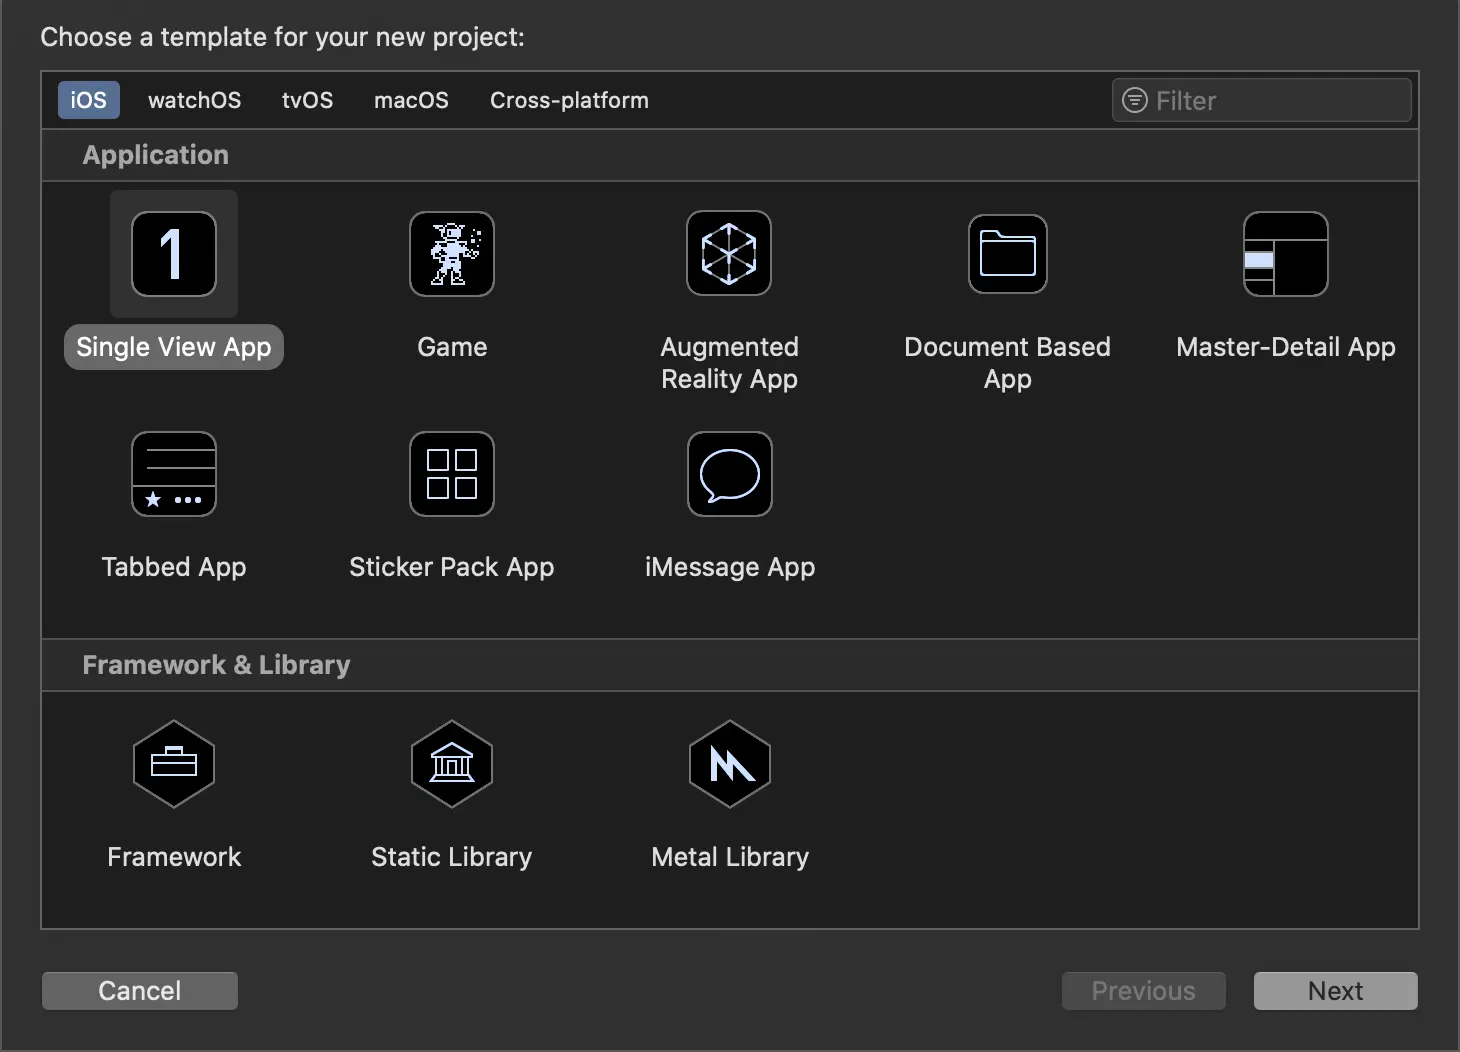The width and height of the screenshot is (1460, 1052).
Task: Click the 'Master-Detail App' label
Action: (x=1286, y=347)
